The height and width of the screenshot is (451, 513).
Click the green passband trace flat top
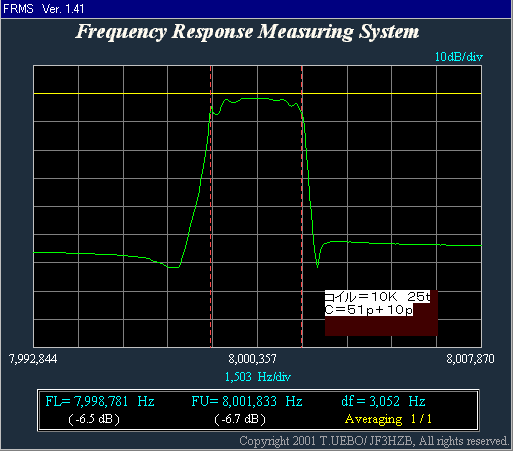(257, 99)
